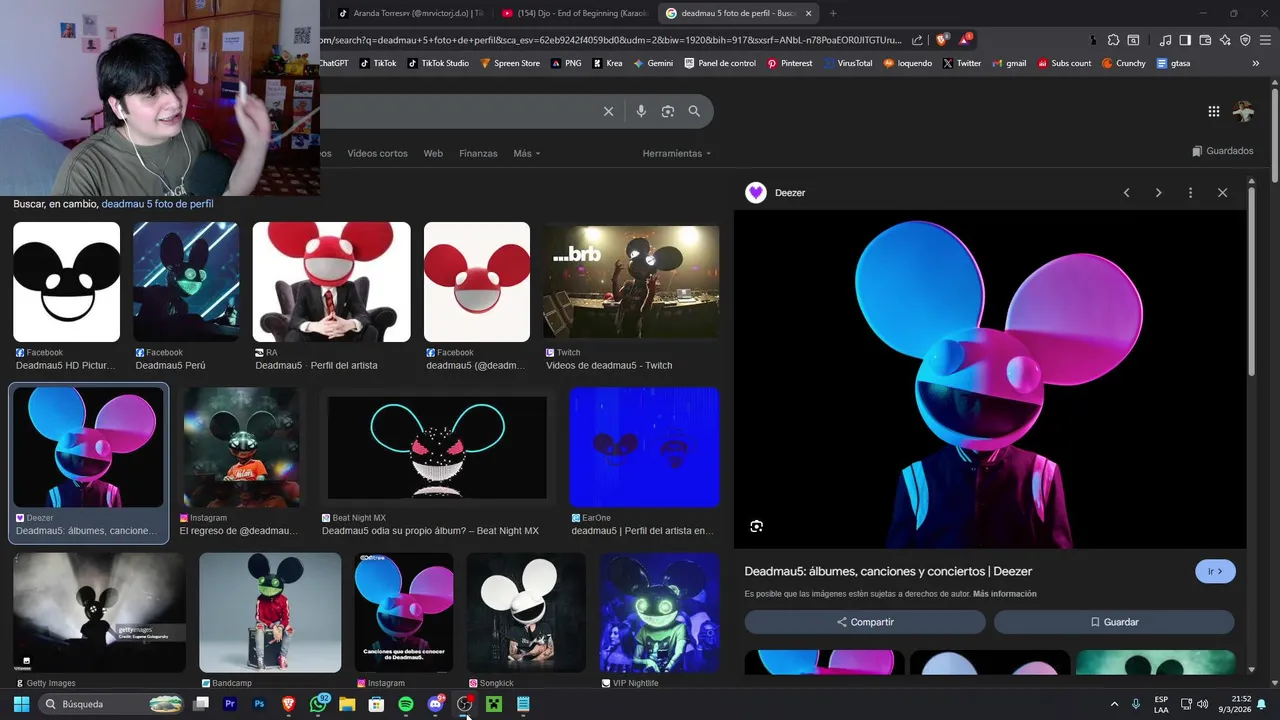The image size is (1280, 720).
Task: Switch to the Djo End of Beginning tab
Action: 574,13
